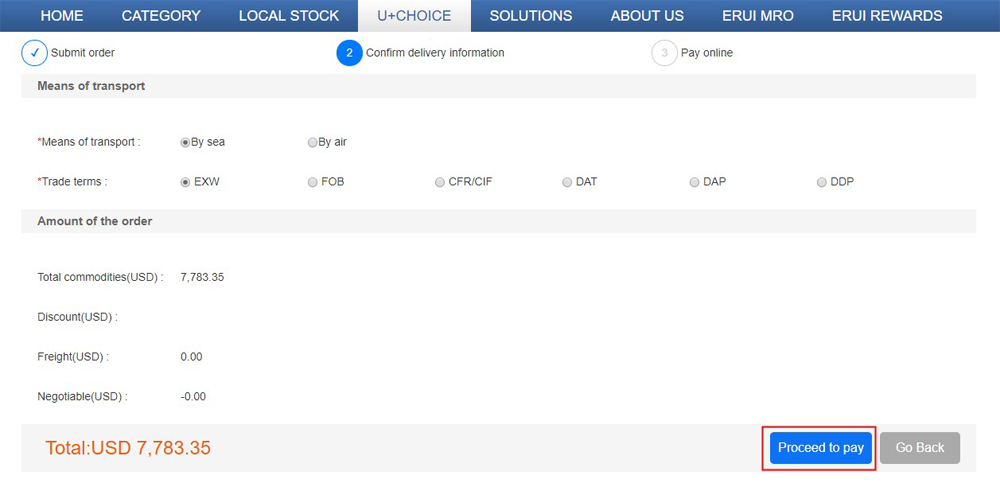
Task: Choose DAP trade terms
Action: coord(695,182)
